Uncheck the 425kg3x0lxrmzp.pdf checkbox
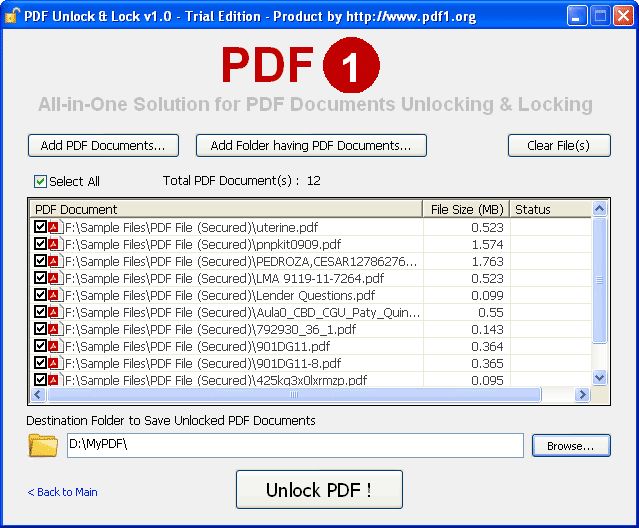 [x=40, y=380]
